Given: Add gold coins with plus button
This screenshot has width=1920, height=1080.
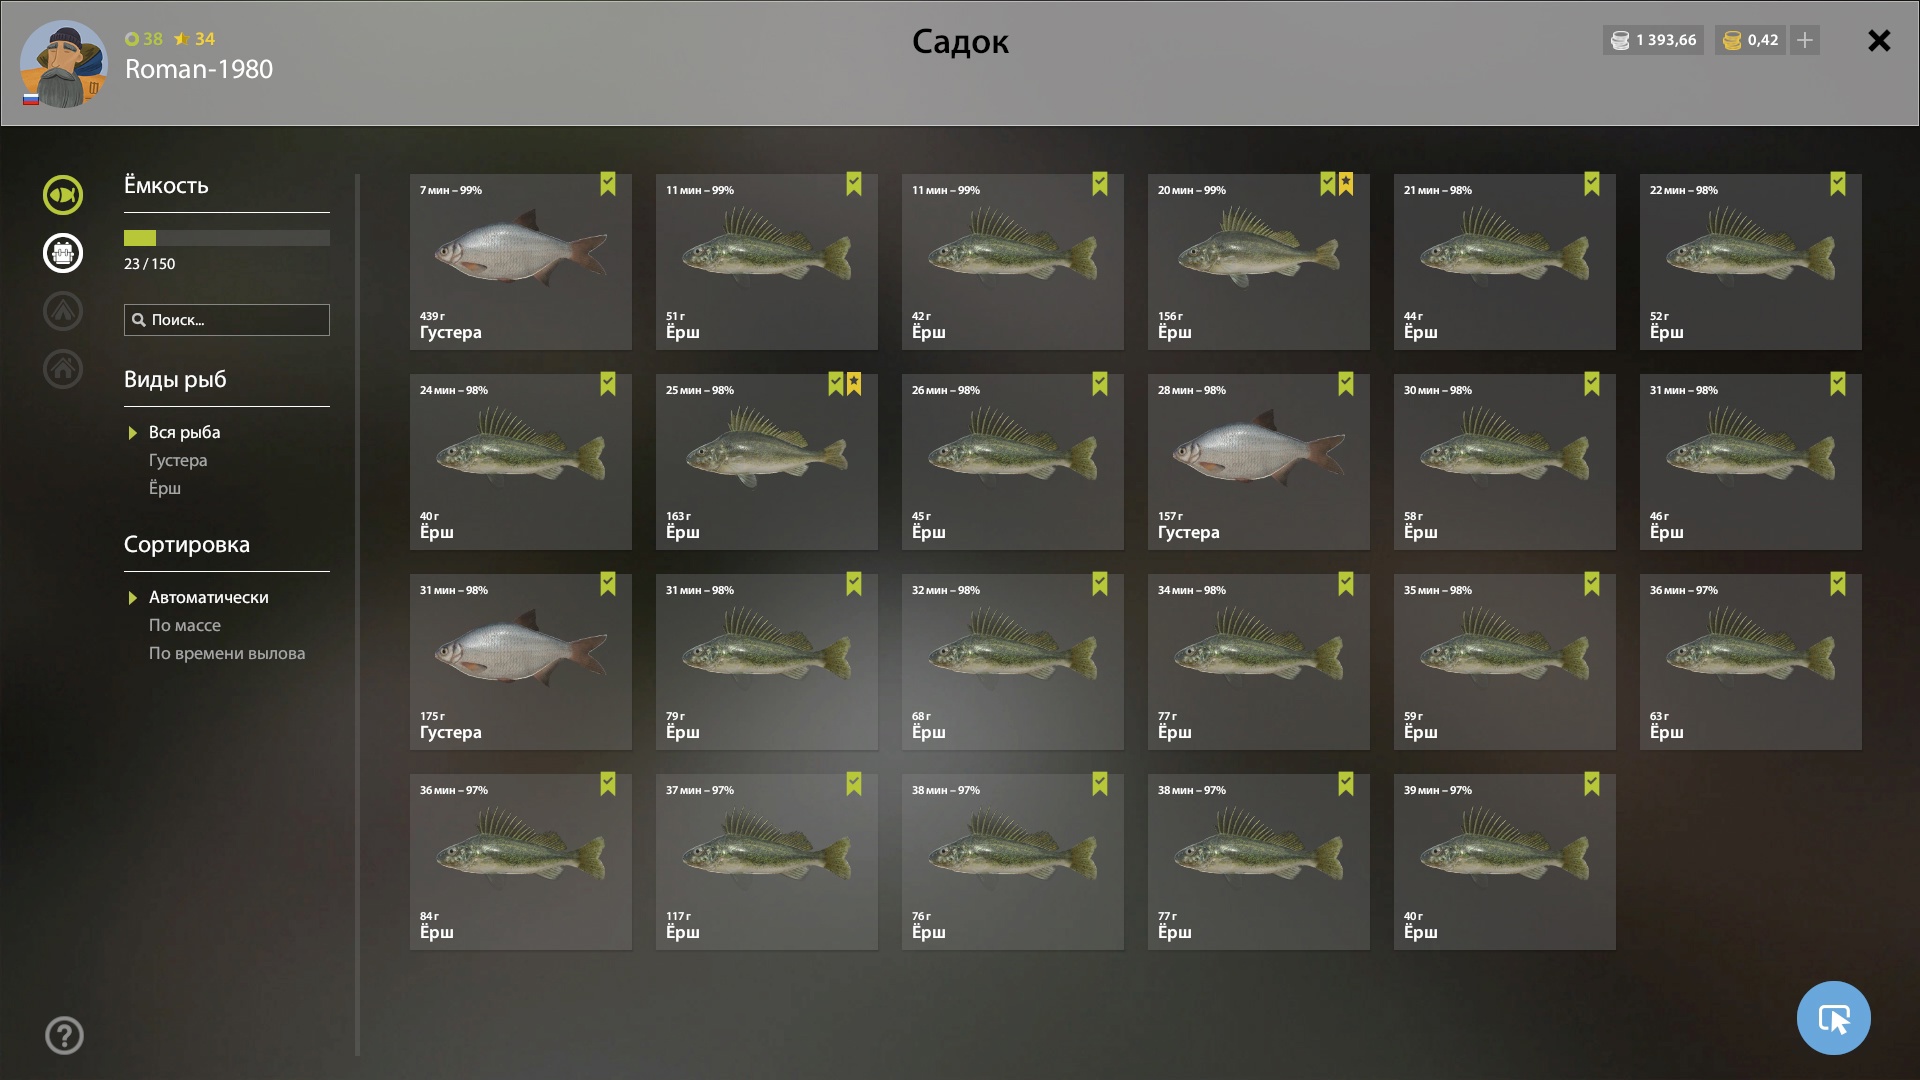Looking at the screenshot, I should tap(1805, 40).
